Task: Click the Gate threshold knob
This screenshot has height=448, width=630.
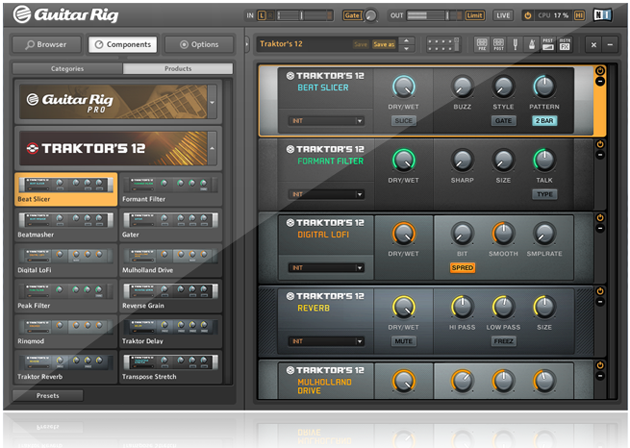Action: point(371,16)
